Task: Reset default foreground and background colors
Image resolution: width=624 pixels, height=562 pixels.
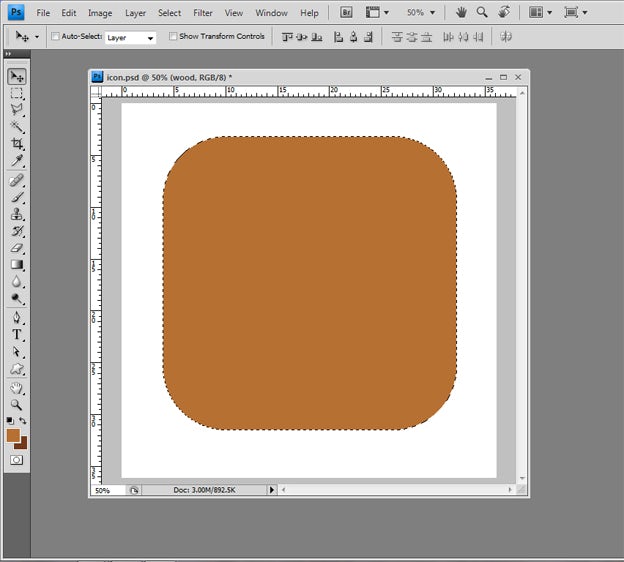Action: click(10, 421)
